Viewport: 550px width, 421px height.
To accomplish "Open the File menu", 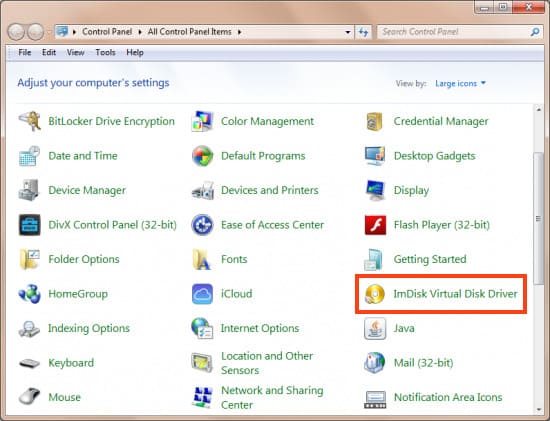I will (x=25, y=52).
